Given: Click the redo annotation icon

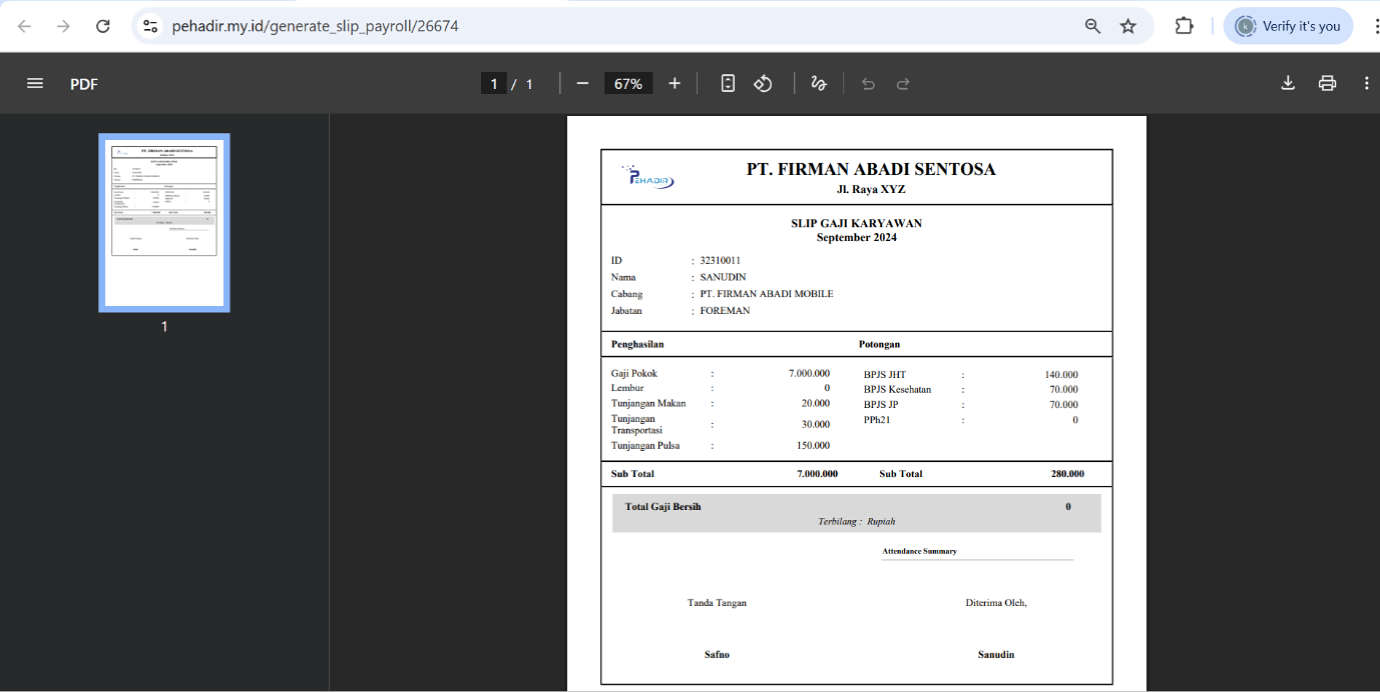Looking at the screenshot, I should [x=903, y=83].
